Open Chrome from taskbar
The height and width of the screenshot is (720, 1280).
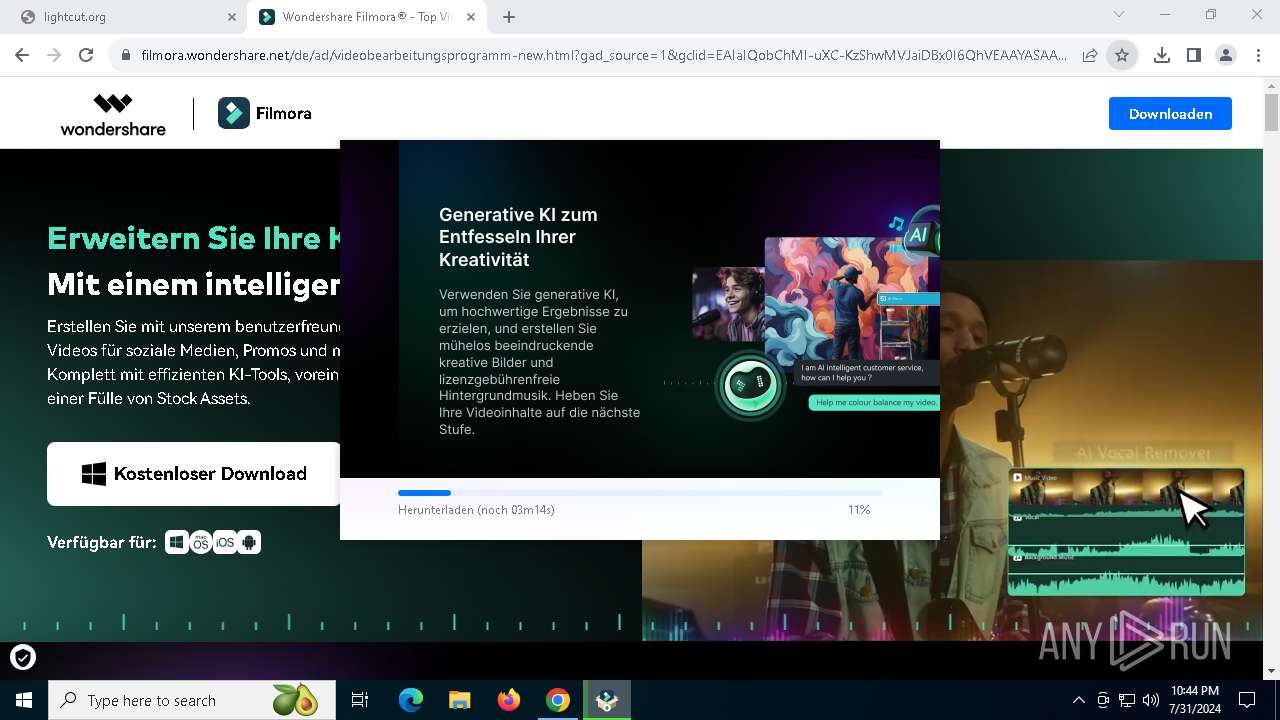tap(558, 700)
